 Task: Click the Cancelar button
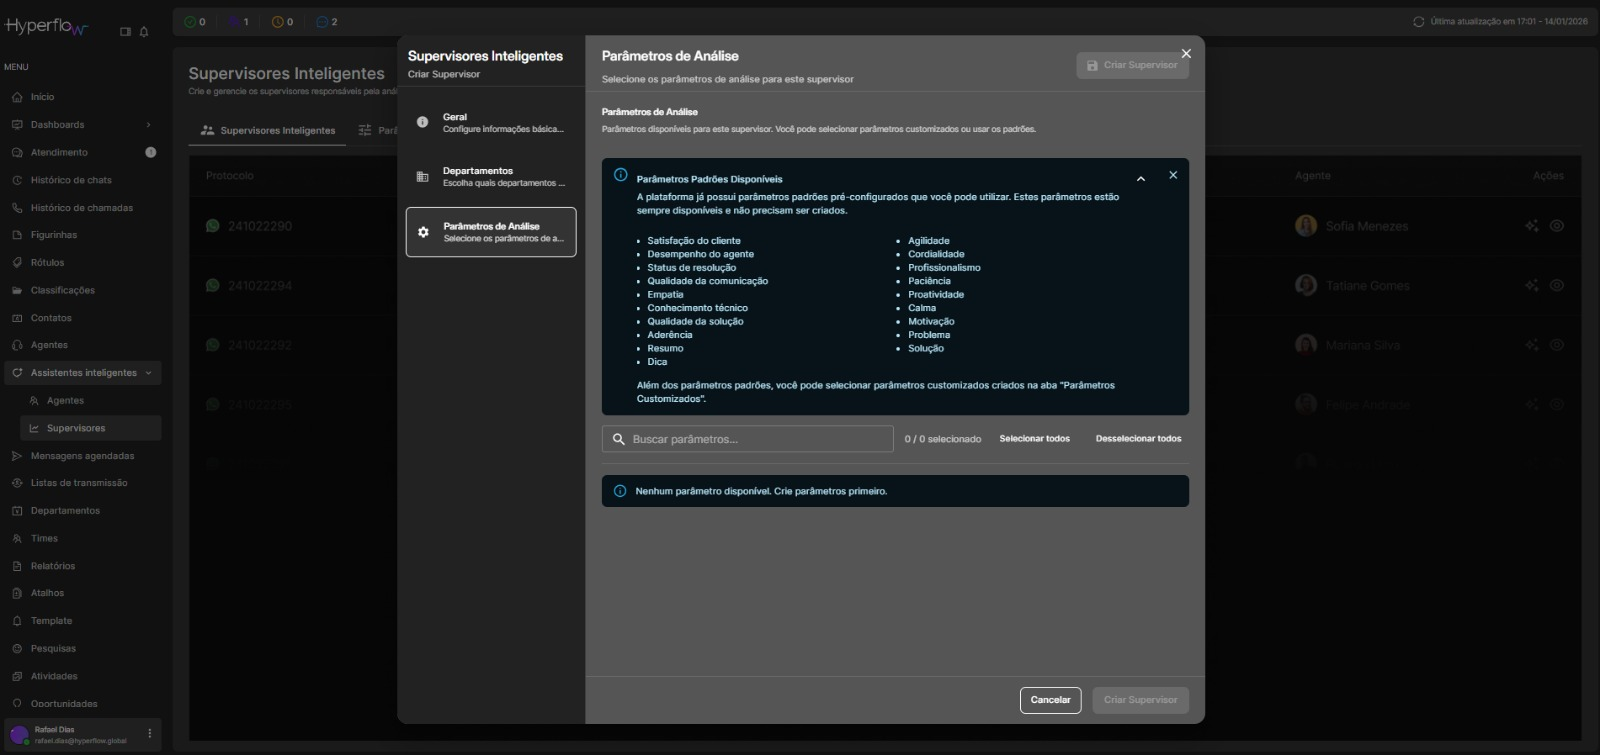point(1050,700)
